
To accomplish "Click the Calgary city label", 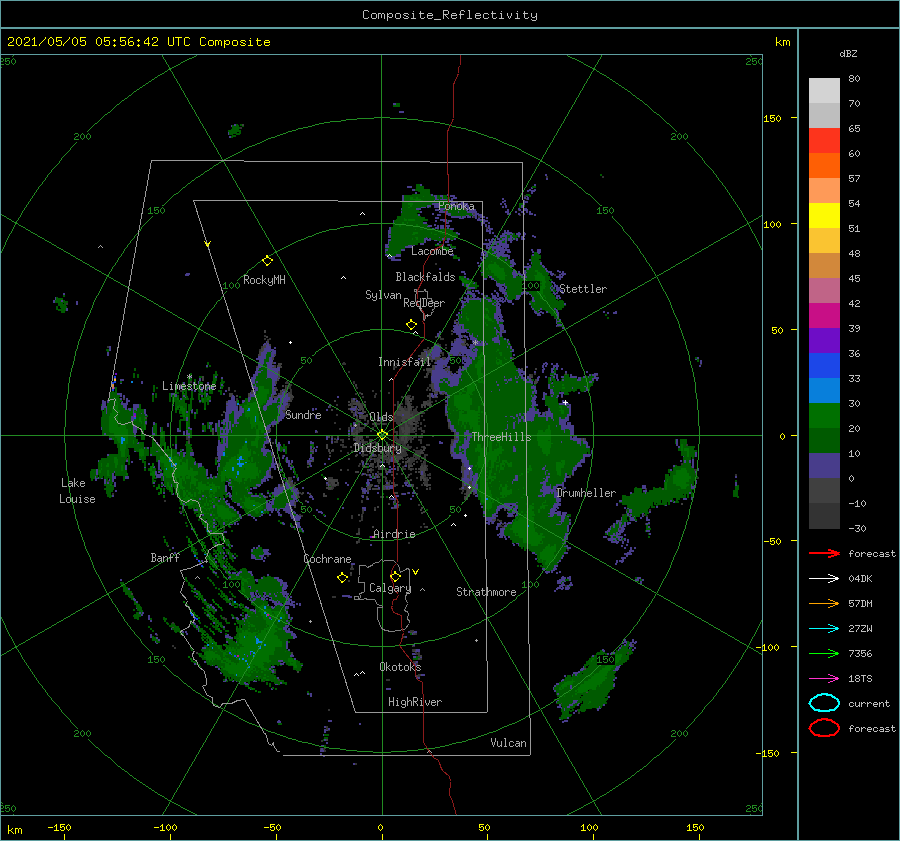I will (x=390, y=588).
